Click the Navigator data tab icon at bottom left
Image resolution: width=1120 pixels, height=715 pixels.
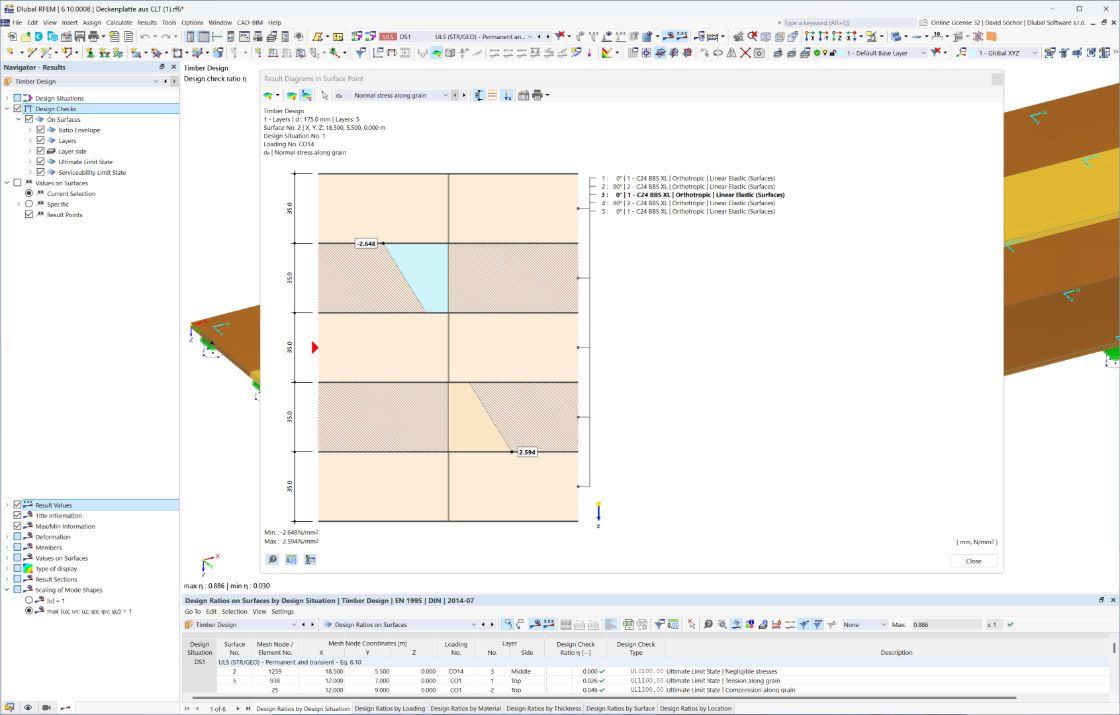tap(9, 707)
